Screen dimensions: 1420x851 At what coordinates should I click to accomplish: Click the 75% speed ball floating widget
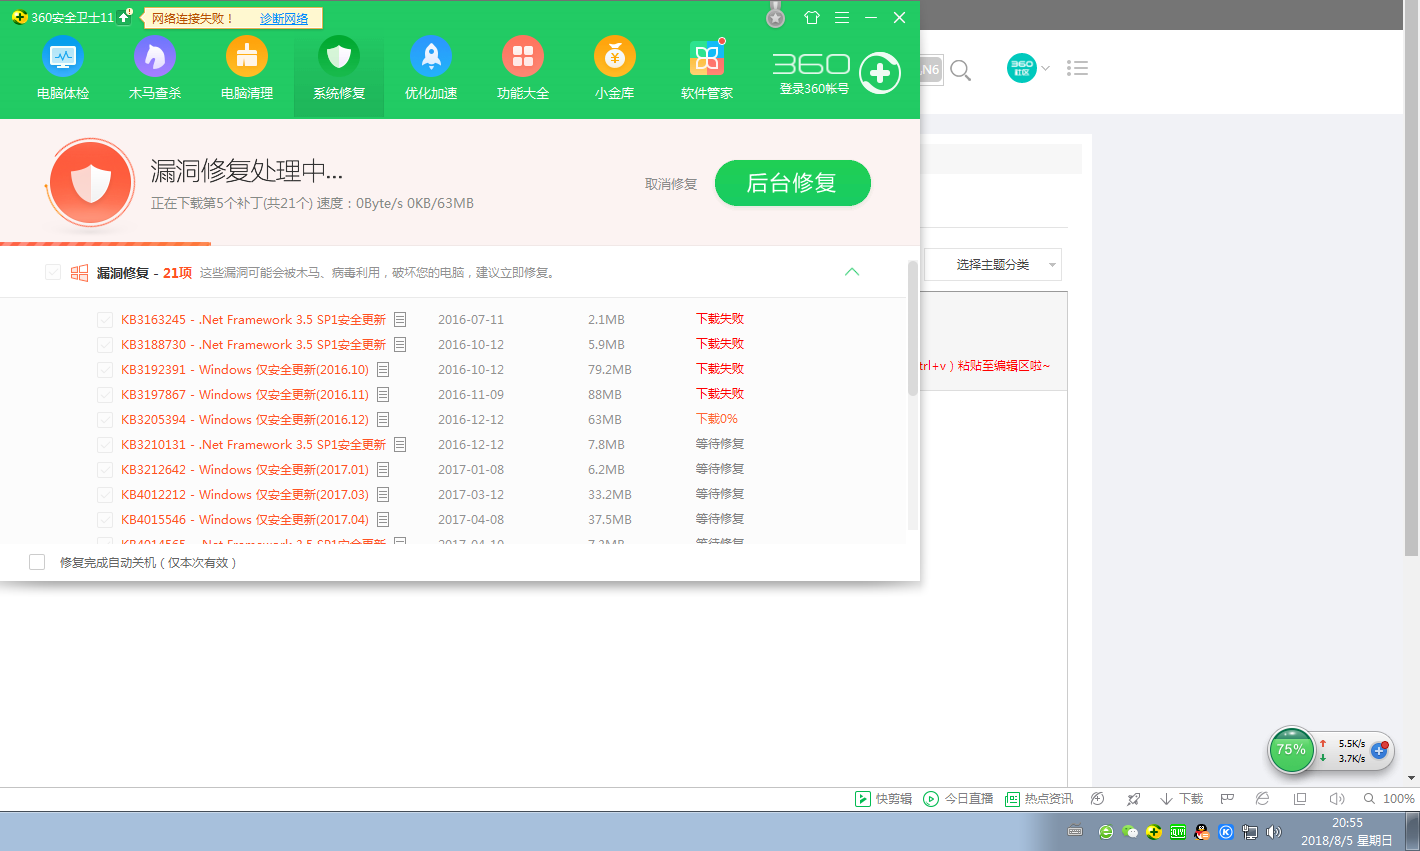pyautogui.click(x=1291, y=750)
